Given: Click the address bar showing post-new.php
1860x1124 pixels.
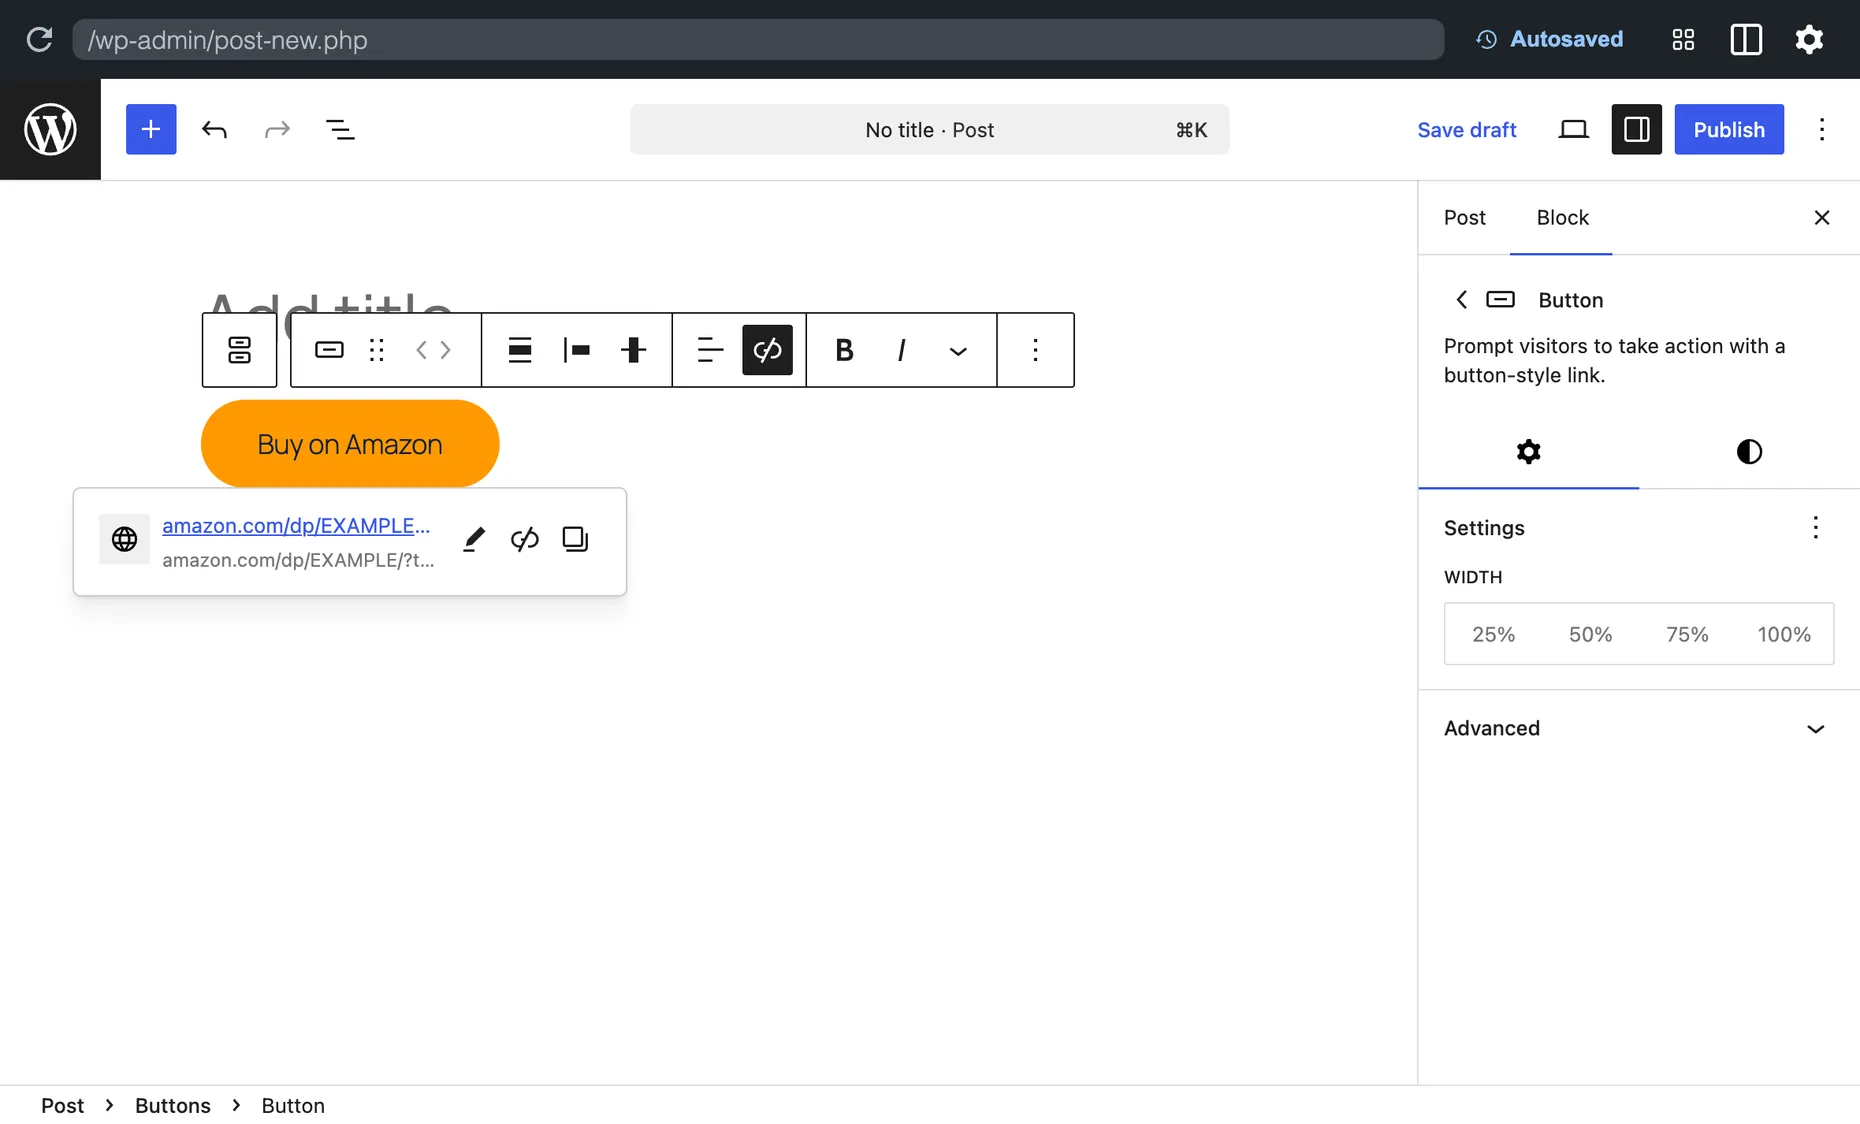Looking at the screenshot, I should [x=758, y=40].
